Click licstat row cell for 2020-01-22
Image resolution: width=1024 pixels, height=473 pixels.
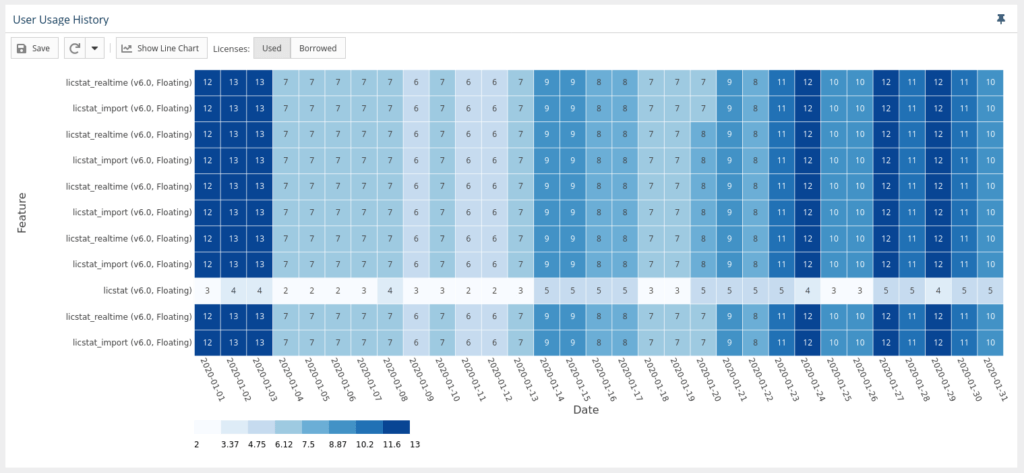[x=756, y=291]
